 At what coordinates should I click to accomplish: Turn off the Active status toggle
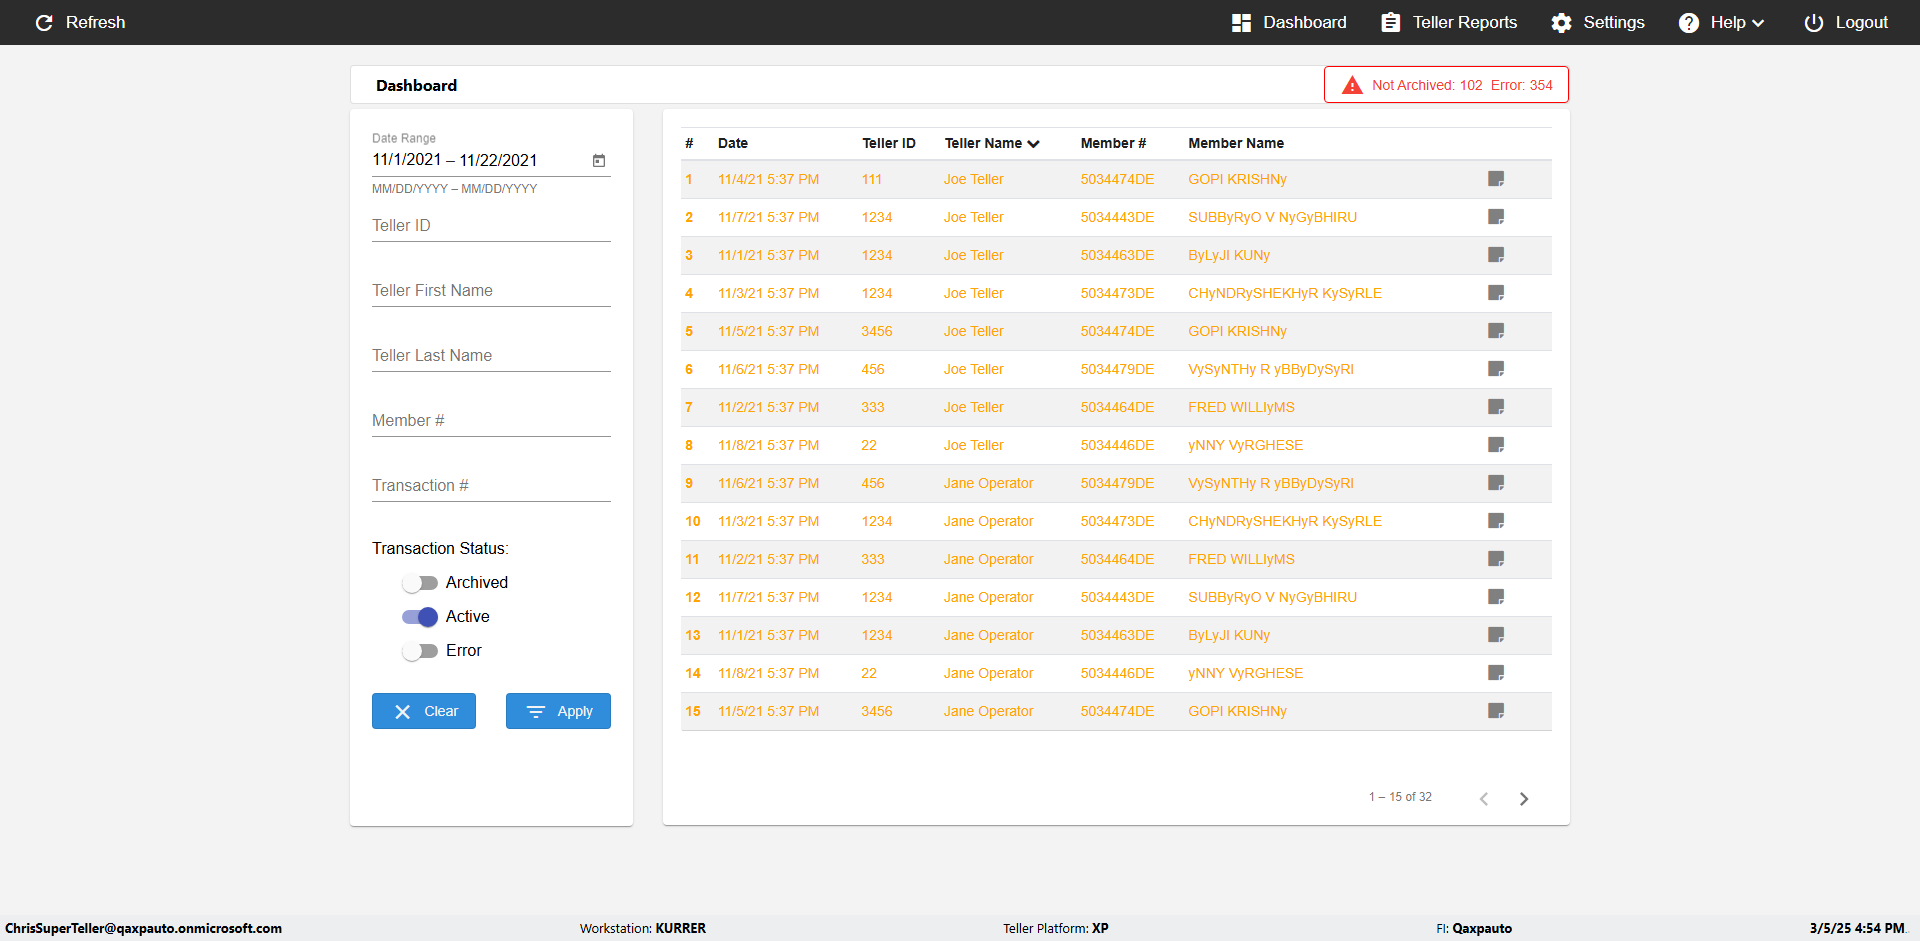tap(420, 617)
